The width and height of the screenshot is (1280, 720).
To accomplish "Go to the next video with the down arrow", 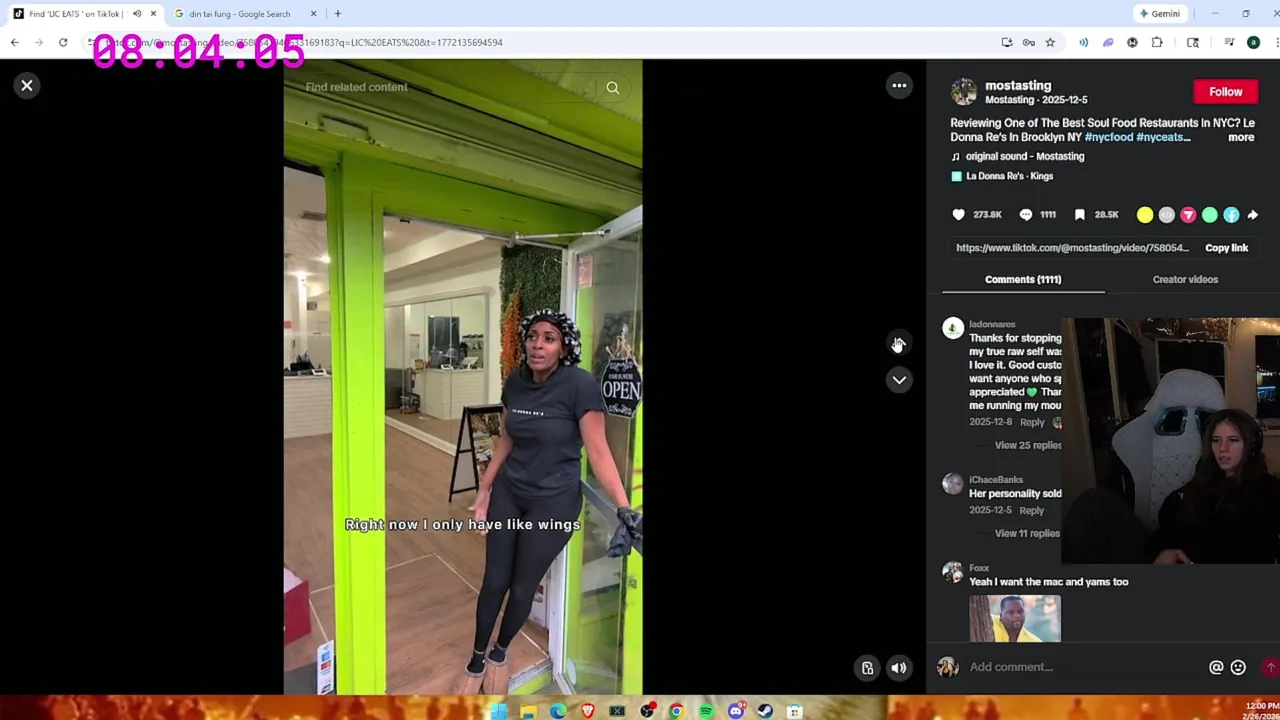I will [x=899, y=380].
